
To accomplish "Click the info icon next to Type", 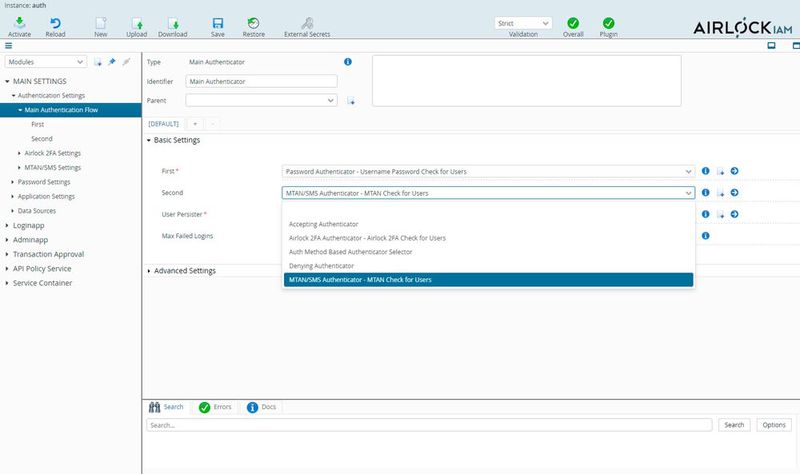I will pyautogui.click(x=348, y=62).
